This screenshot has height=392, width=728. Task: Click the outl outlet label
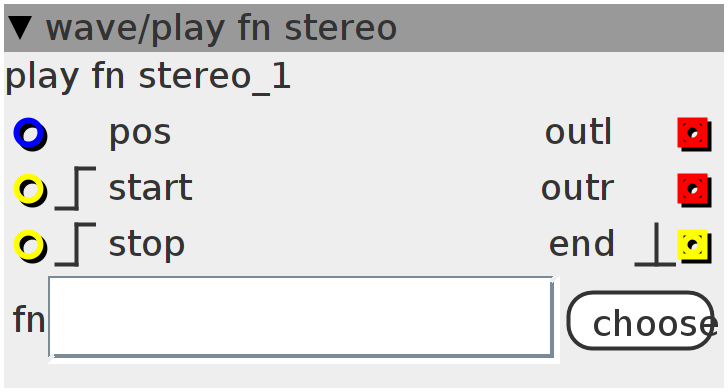pyautogui.click(x=578, y=132)
